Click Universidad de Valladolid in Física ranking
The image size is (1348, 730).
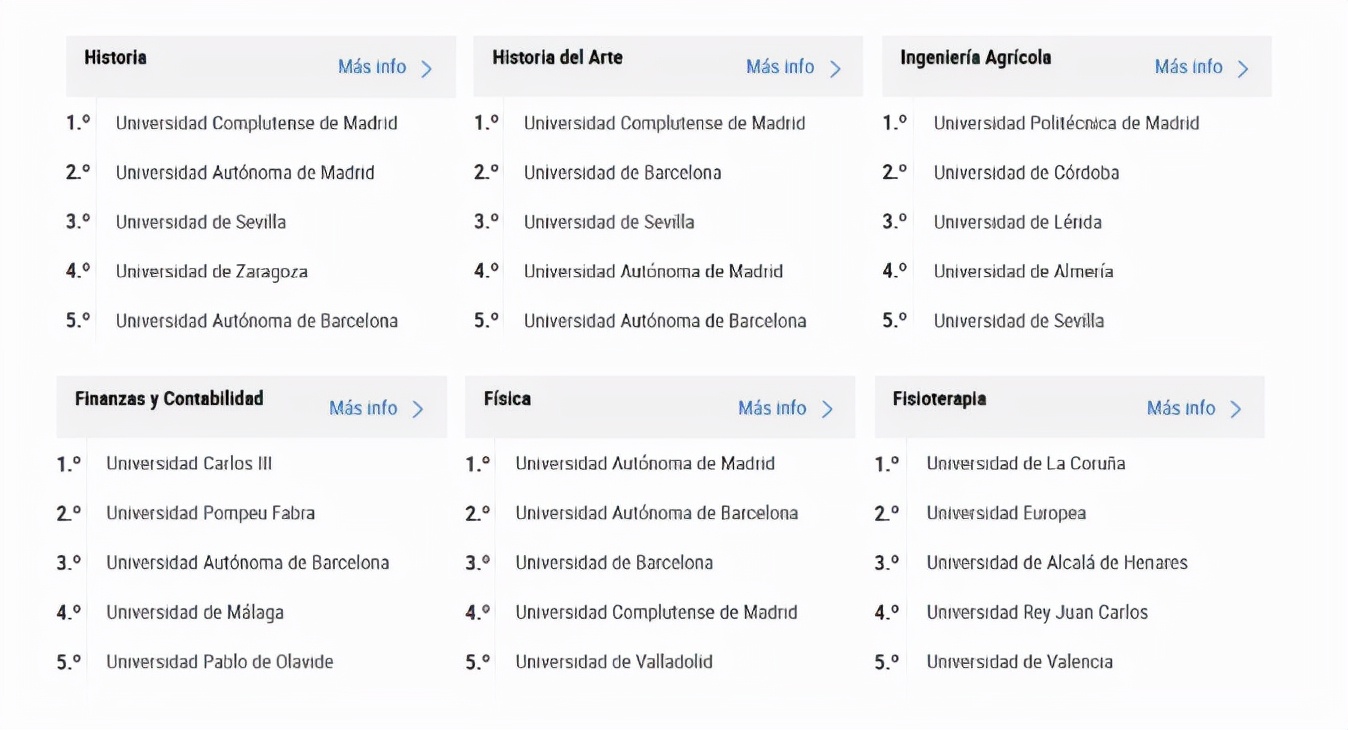point(614,661)
